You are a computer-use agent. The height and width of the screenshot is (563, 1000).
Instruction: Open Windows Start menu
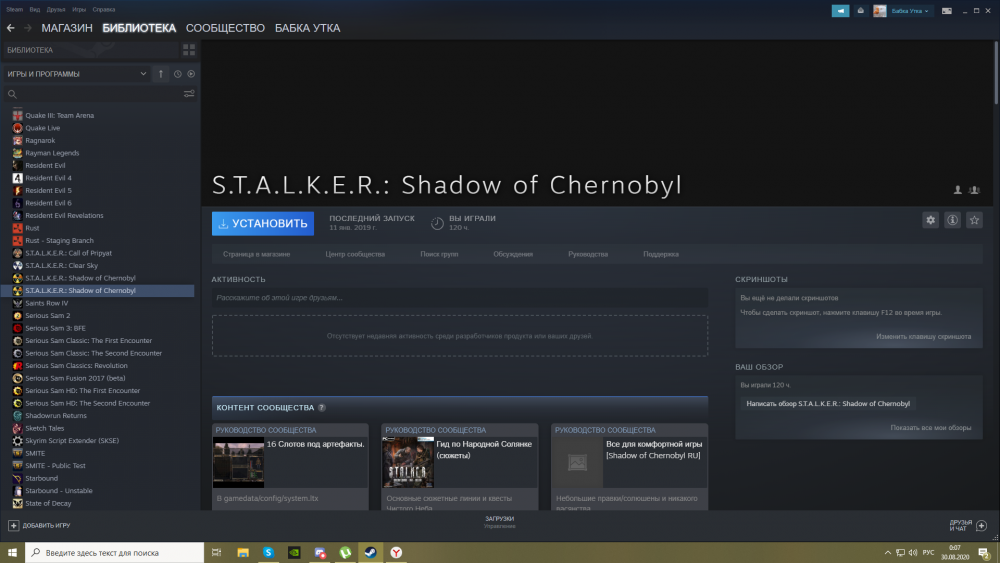click(x=12, y=552)
